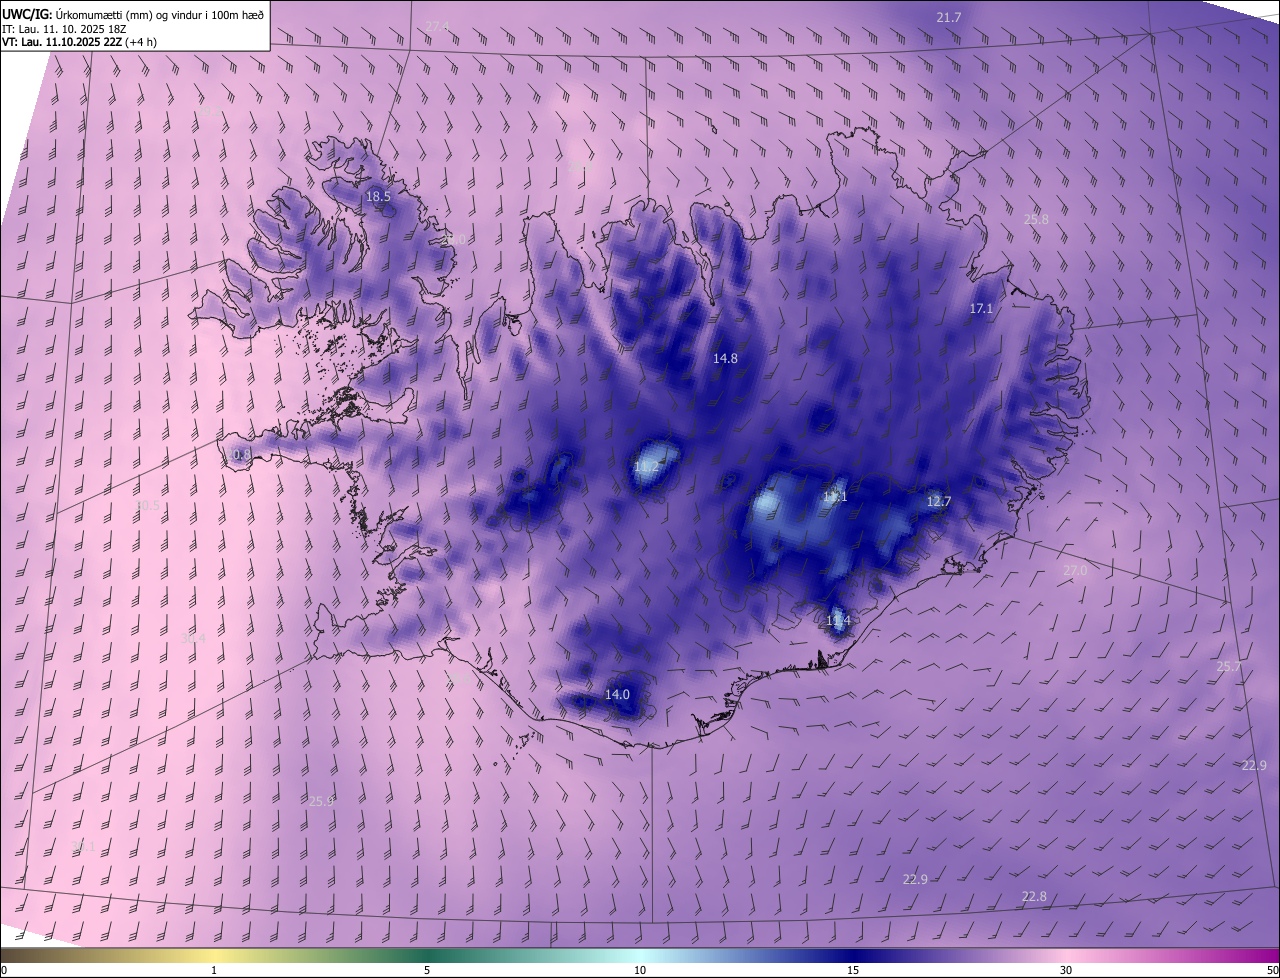Click the 22.8 value label
The height and width of the screenshot is (978, 1280).
[x=1034, y=897]
